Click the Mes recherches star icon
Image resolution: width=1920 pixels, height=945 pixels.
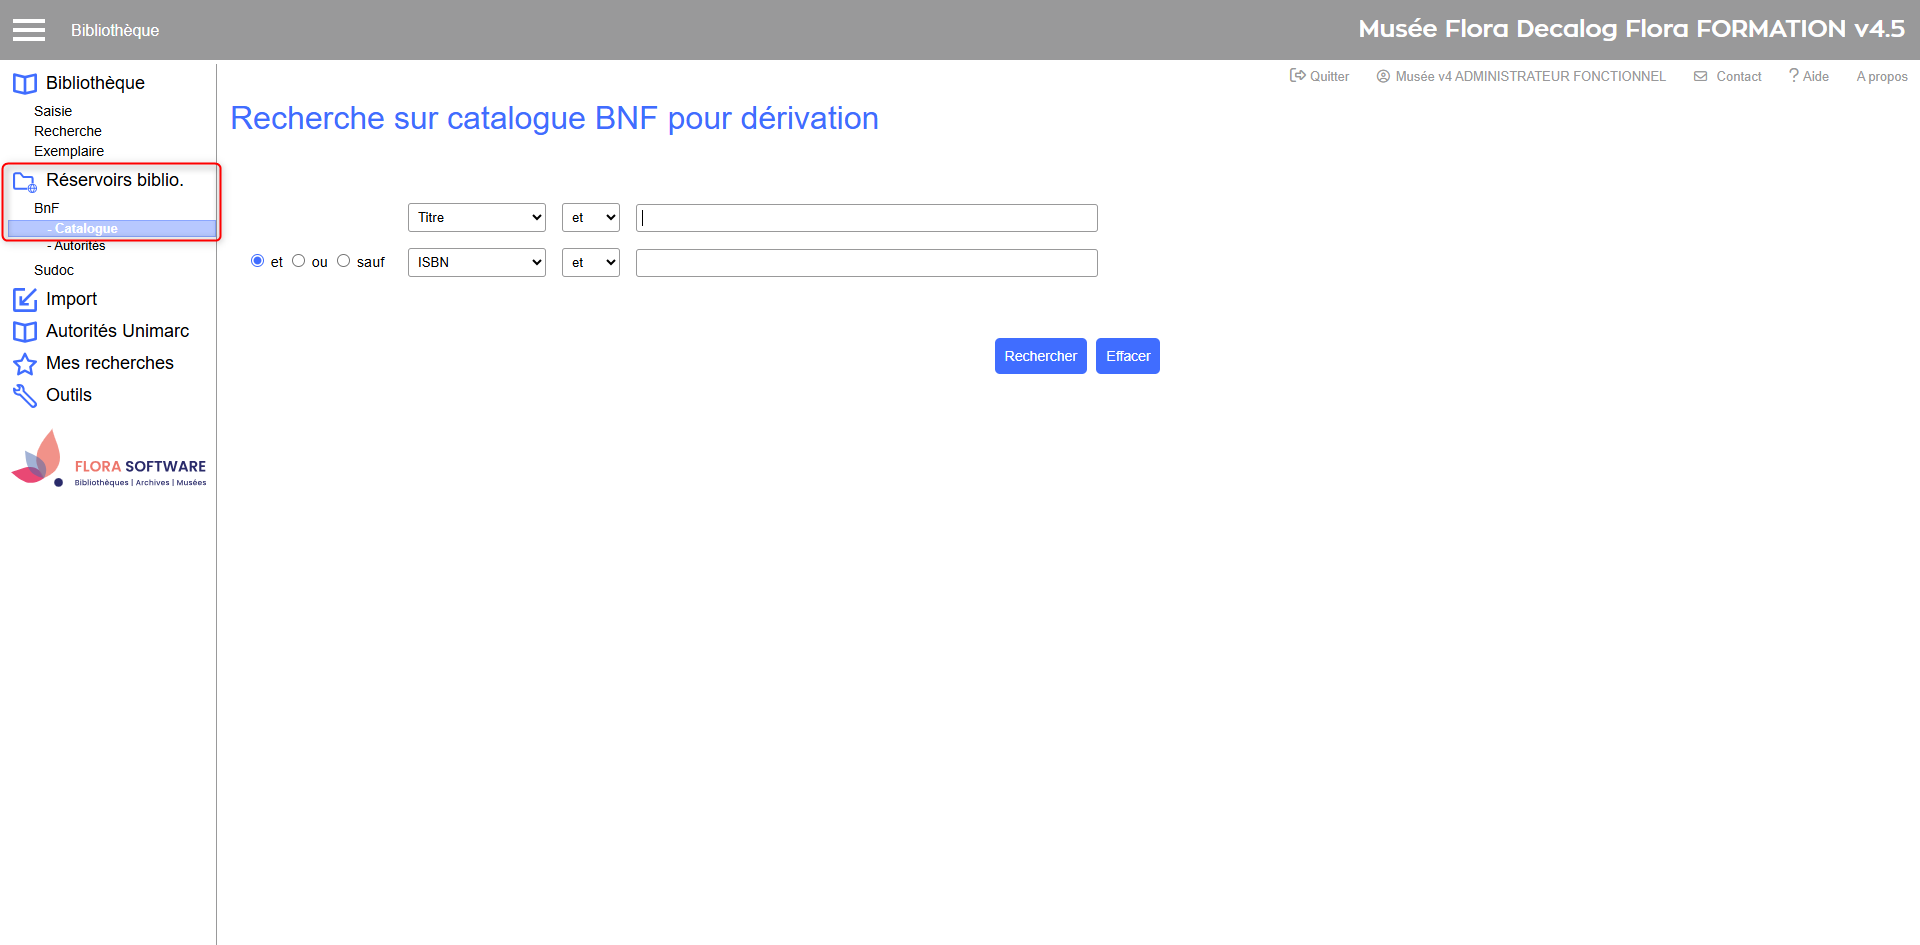pos(25,364)
